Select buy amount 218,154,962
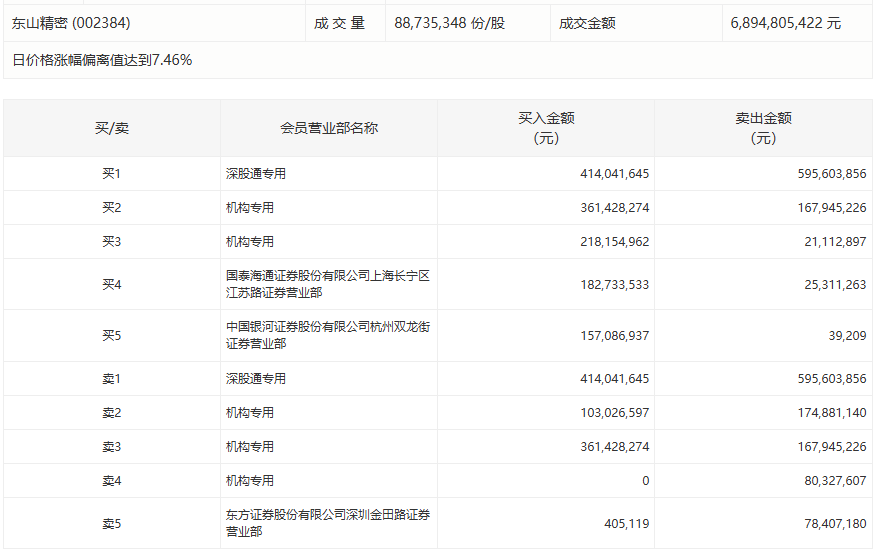 tap(614, 242)
